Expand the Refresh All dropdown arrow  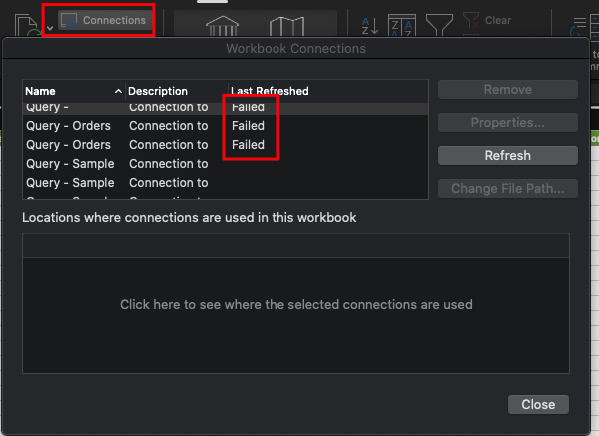[x=50, y=28]
